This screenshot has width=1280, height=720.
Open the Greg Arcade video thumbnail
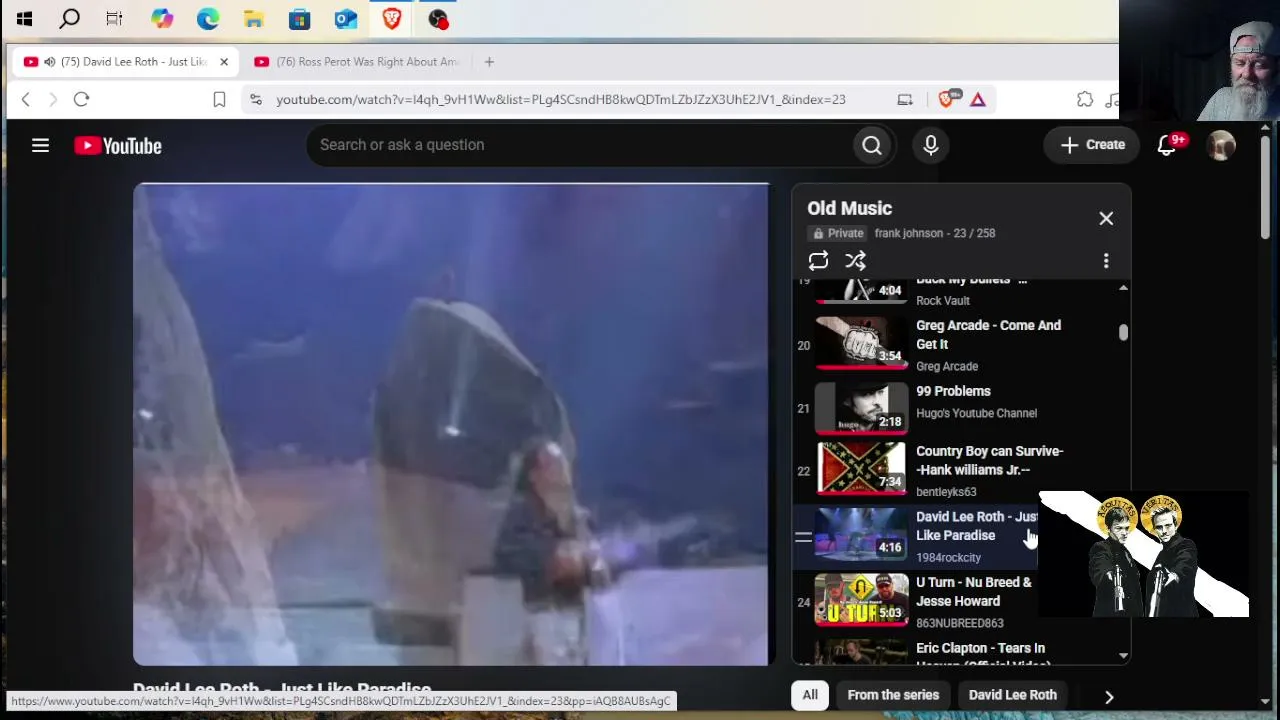(x=861, y=343)
